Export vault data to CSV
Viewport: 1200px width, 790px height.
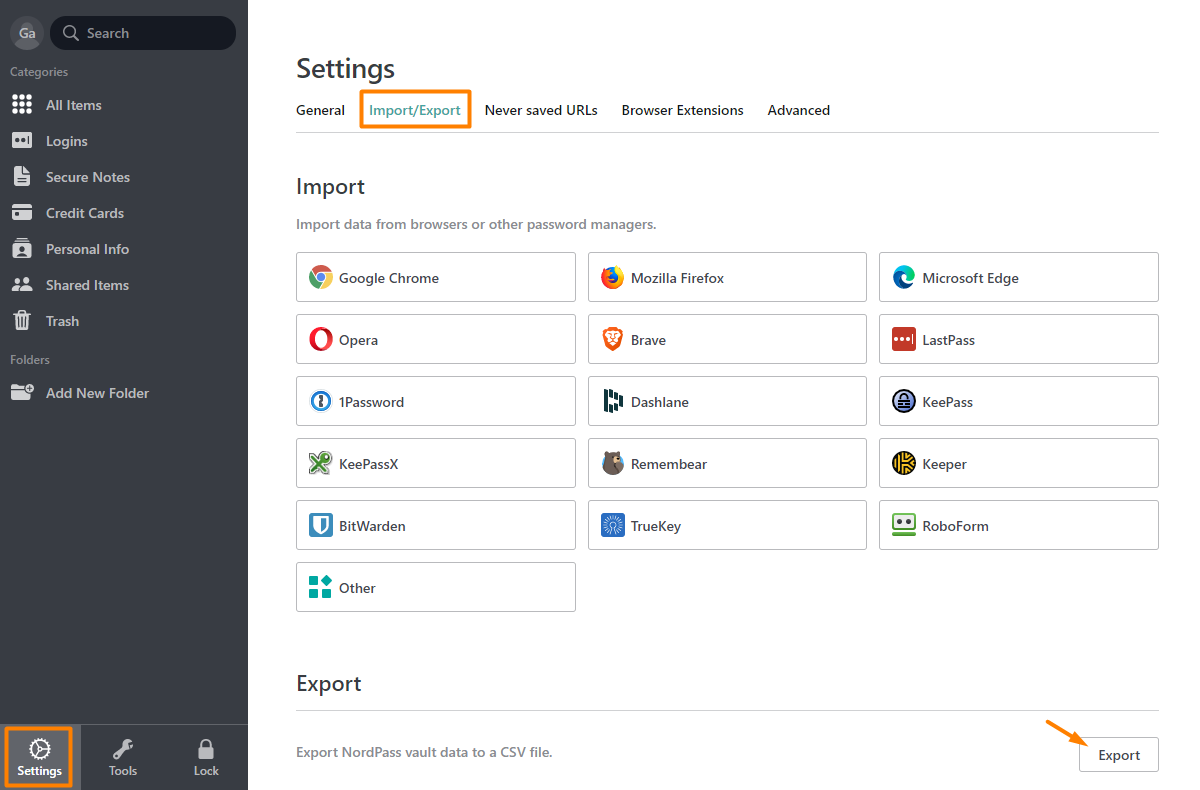1119,755
